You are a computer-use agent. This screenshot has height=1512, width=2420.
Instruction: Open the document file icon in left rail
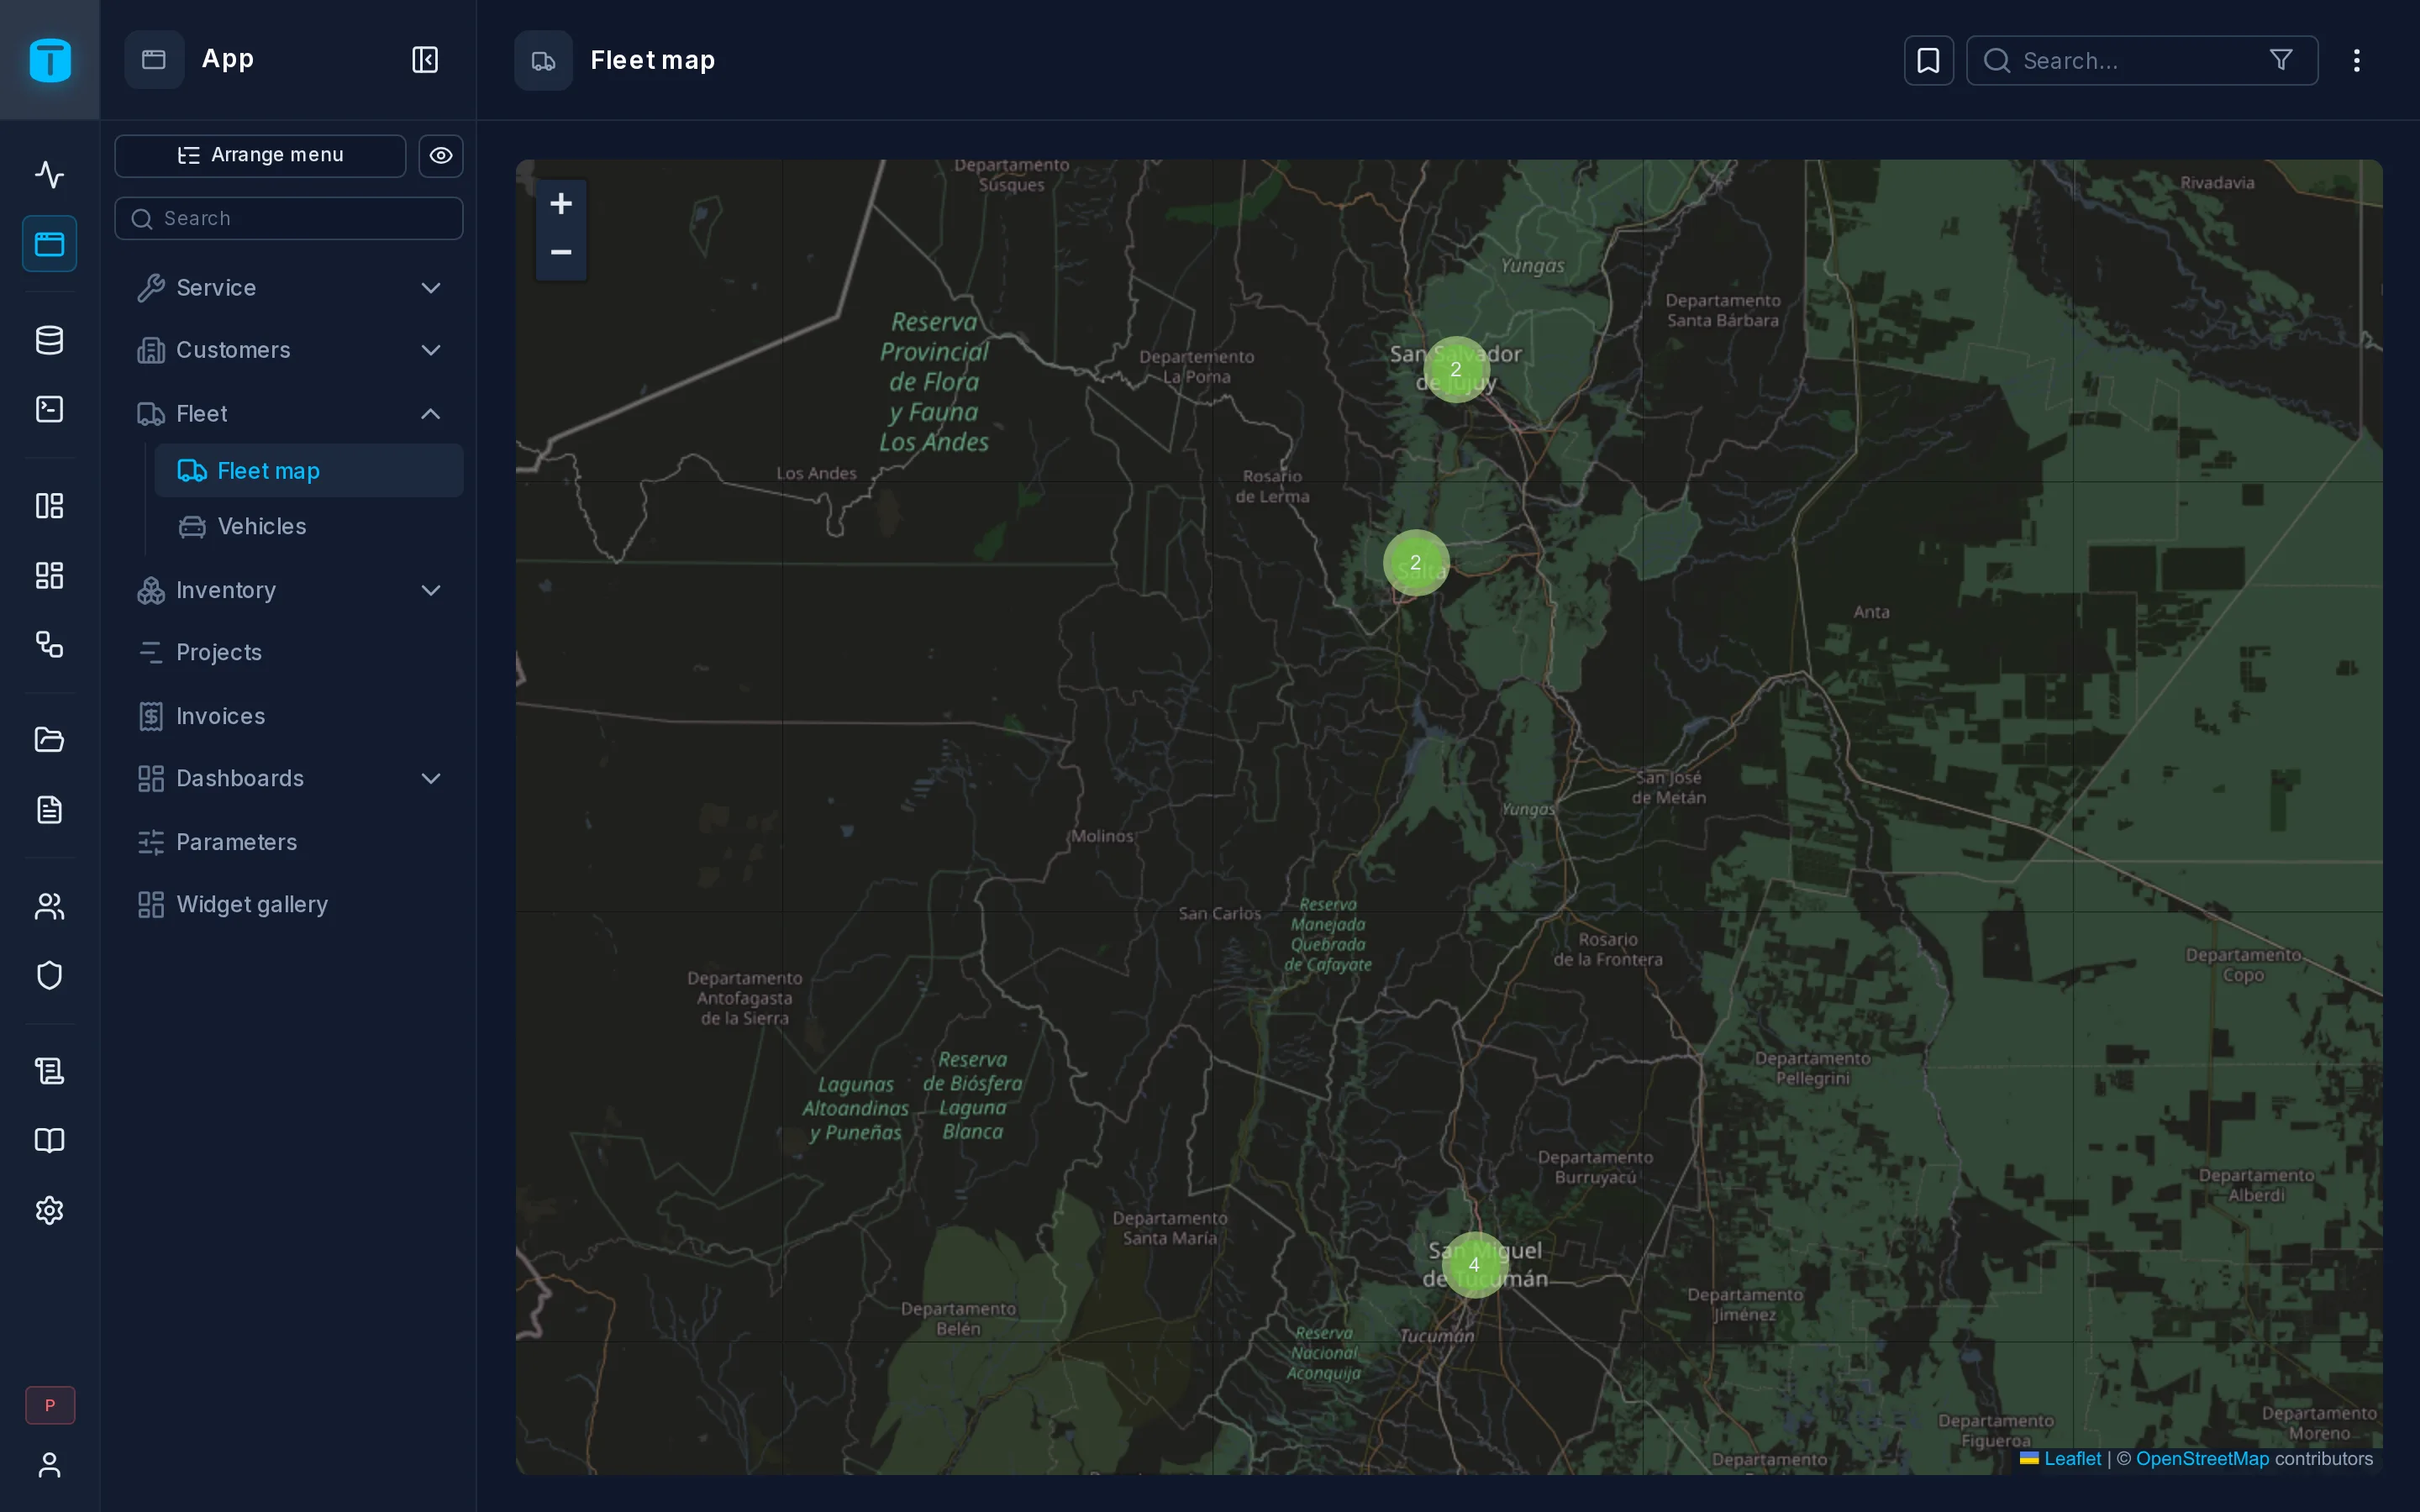tap(49, 809)
